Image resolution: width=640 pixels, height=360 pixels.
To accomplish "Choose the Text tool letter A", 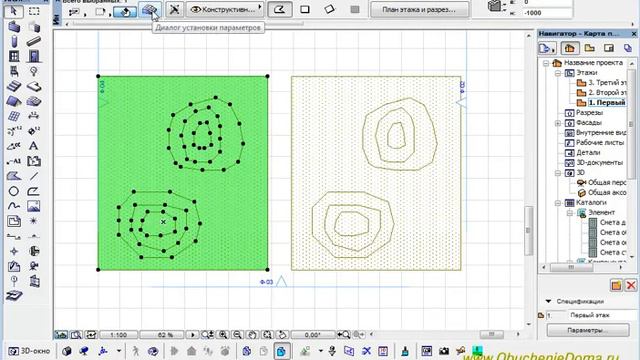I will (x=34, y=146).
